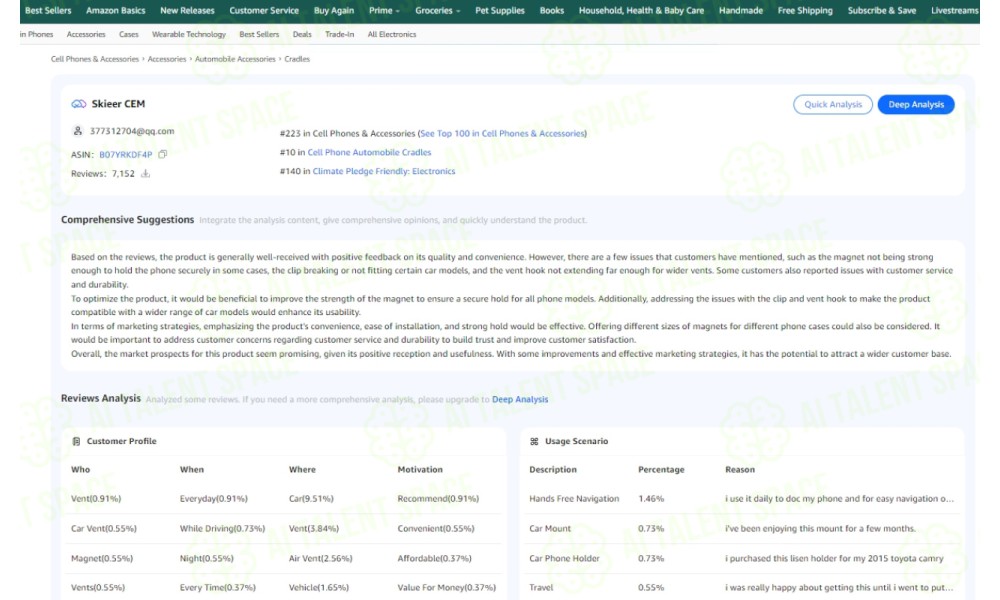Click the Motivation column header
1000x600 pixels.
(x=420, y=469)
